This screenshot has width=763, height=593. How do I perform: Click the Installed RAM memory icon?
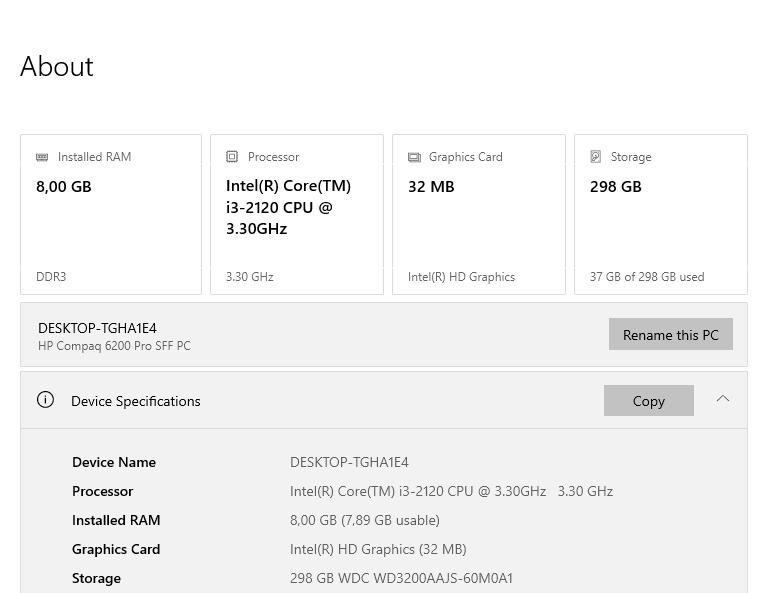point(42,157)
